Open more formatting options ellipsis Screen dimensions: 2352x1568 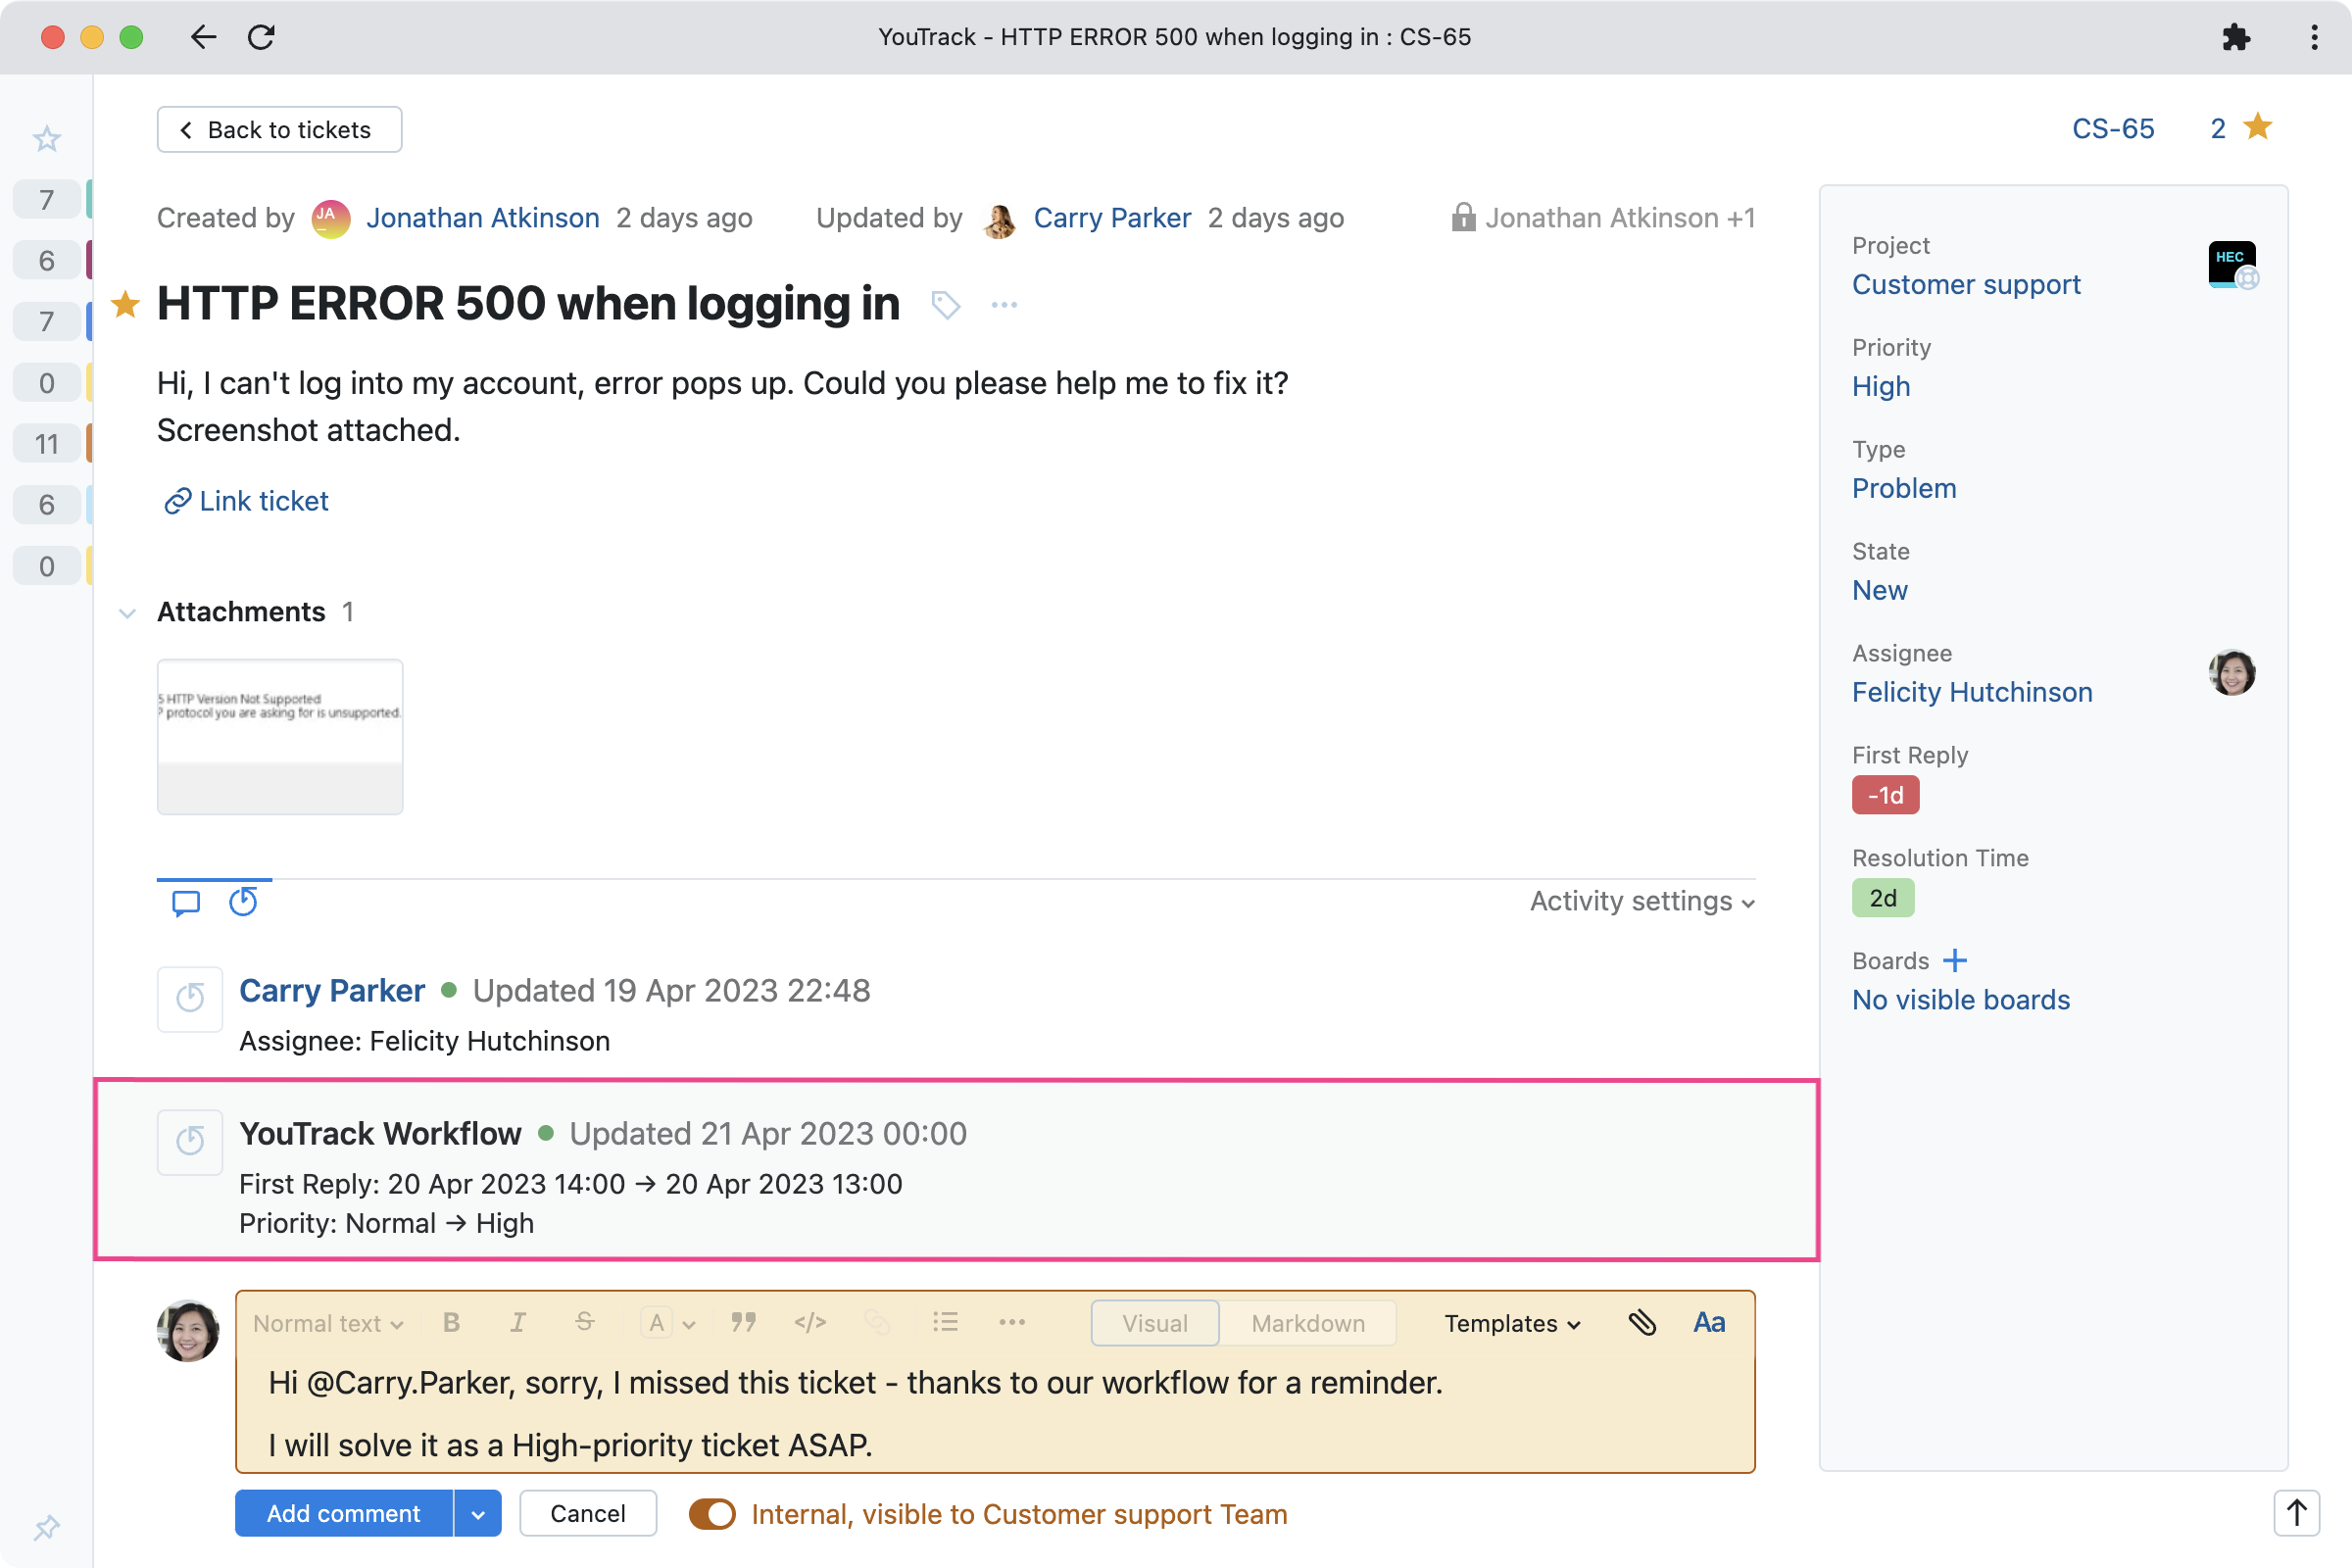1012,1323
